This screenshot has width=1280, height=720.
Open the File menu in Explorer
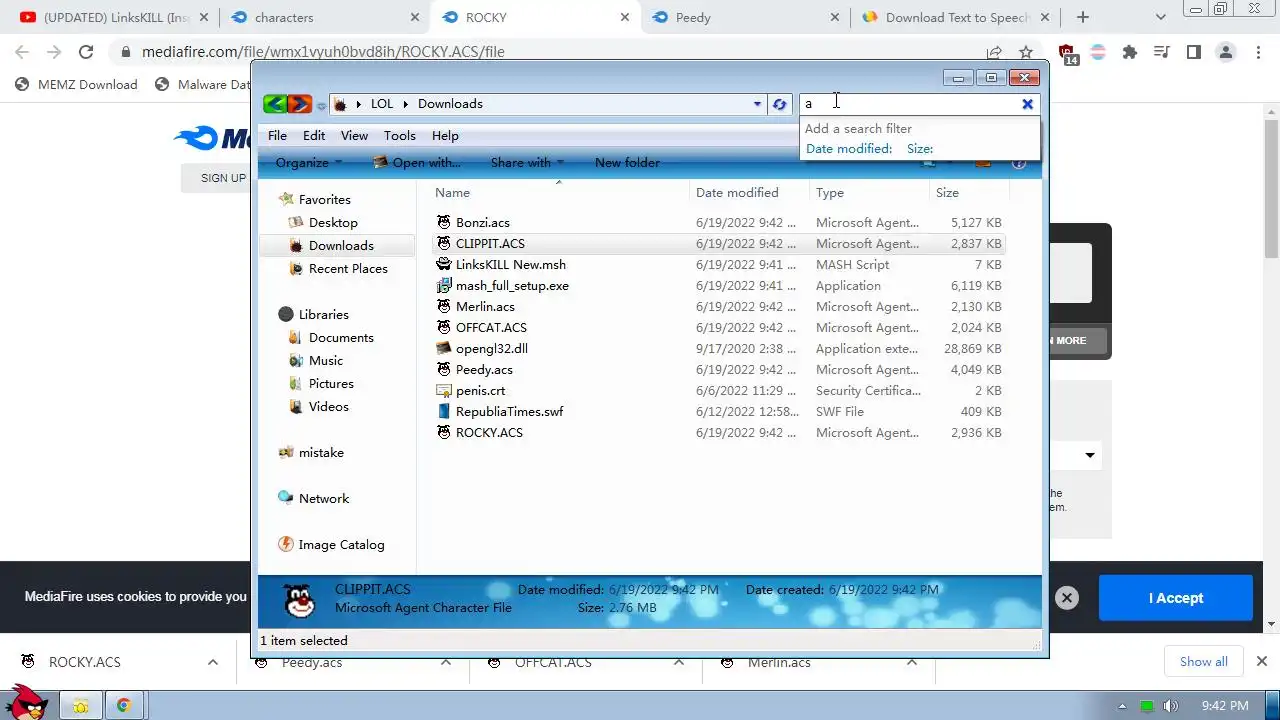pyautogui.click(x=277, y=135)
